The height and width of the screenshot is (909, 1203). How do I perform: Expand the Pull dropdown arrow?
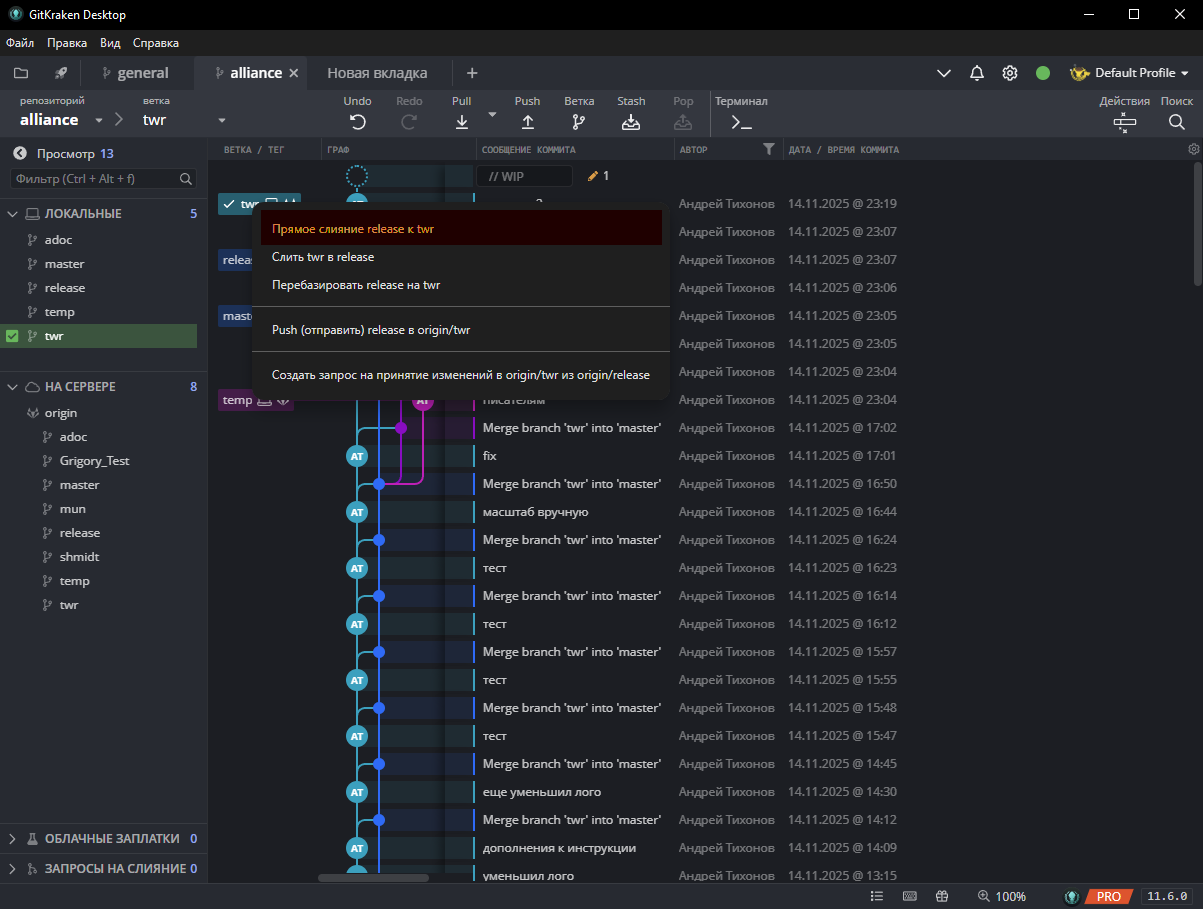tap(490, 114)
